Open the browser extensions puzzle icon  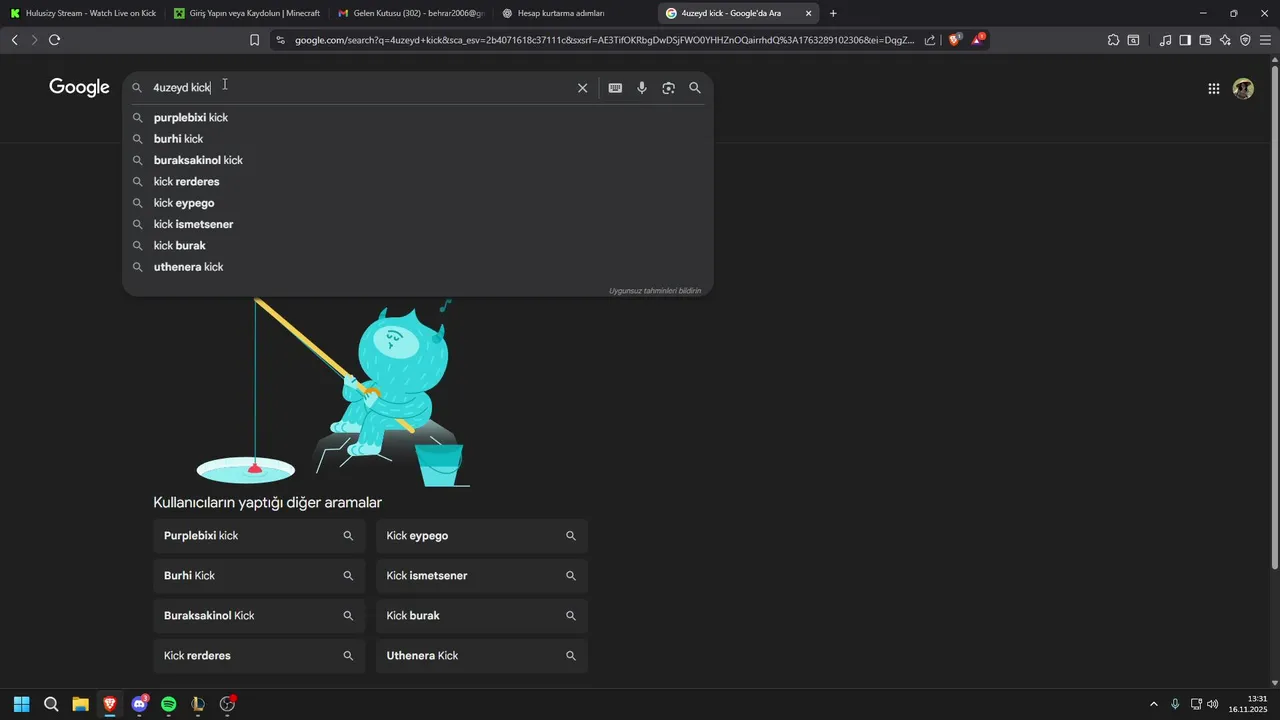[x=1113, y=40]
